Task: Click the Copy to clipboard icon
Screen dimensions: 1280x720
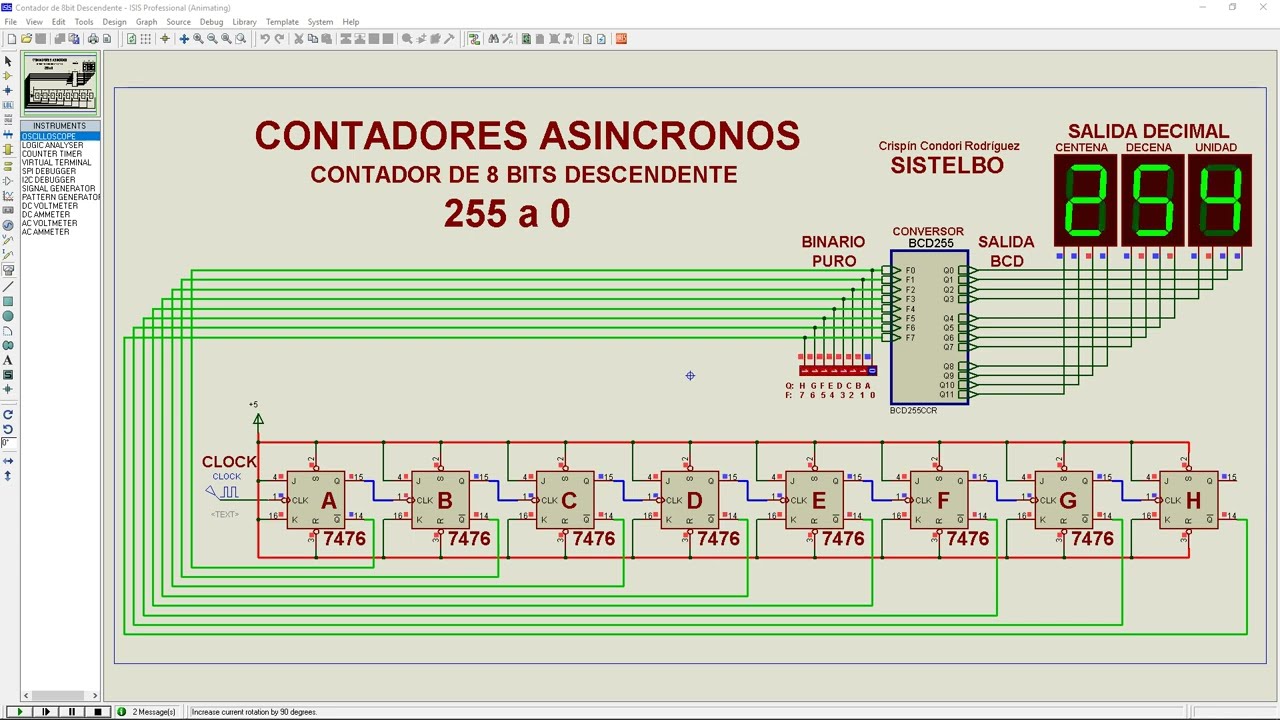Action: coord(312,39)
